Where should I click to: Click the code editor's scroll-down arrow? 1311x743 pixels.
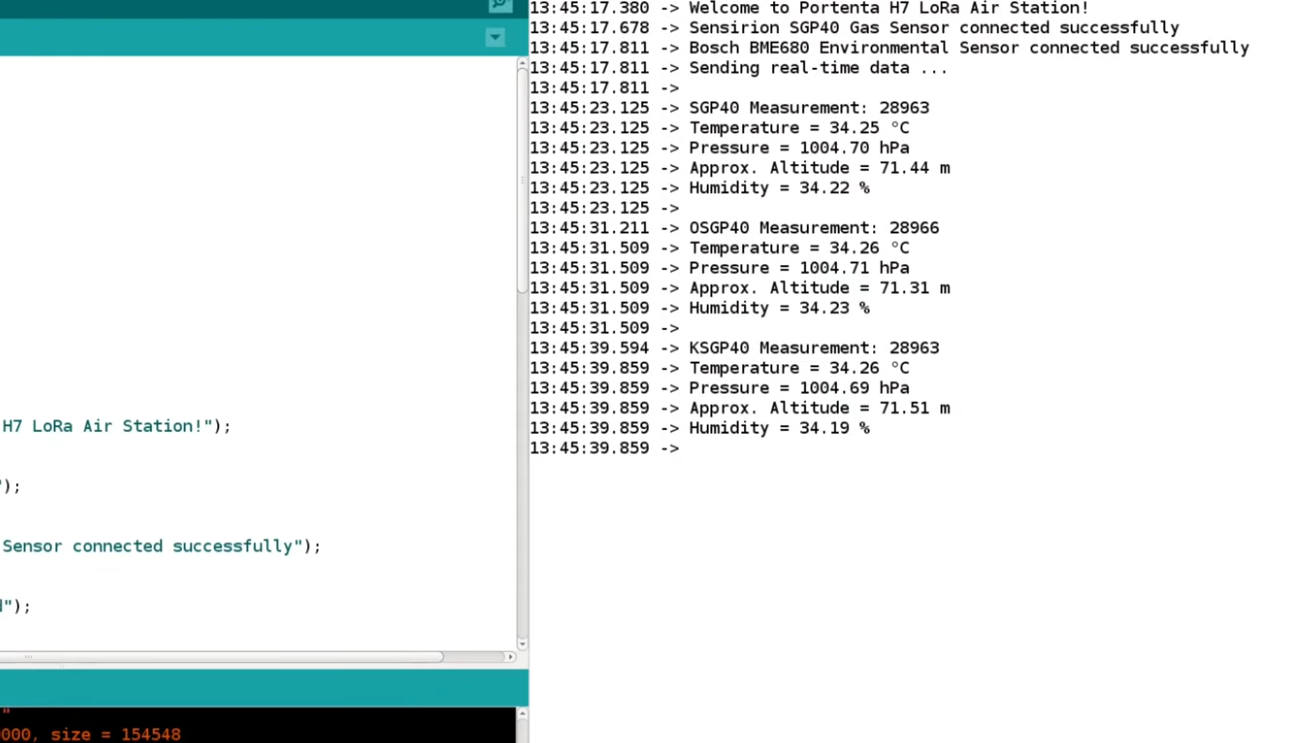coord(522,644)
